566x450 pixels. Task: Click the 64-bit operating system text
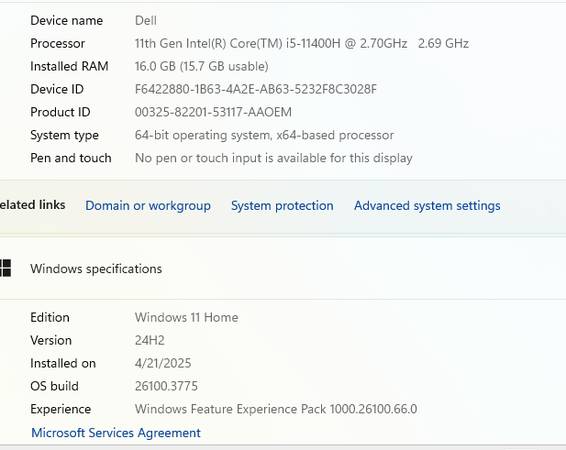[x=264, y=135]
